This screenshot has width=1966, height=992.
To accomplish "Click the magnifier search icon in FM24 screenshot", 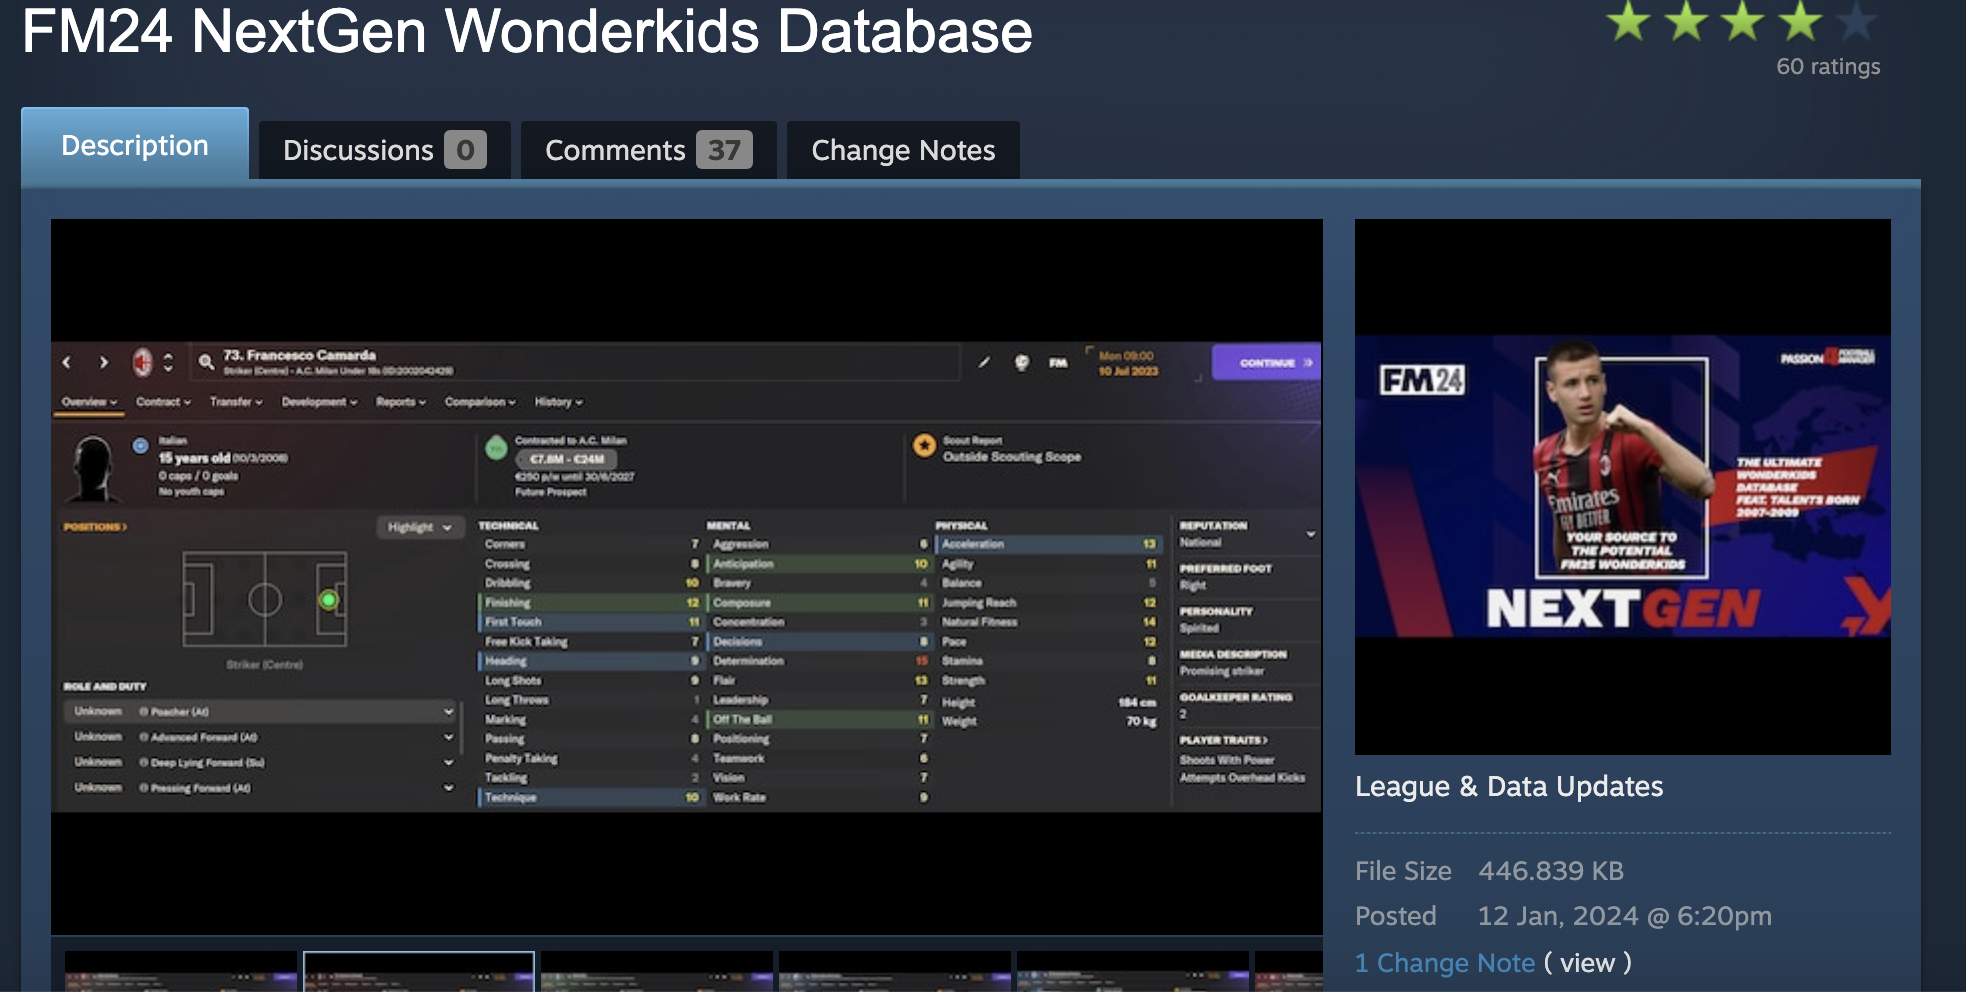I will (x=206, y=362).
